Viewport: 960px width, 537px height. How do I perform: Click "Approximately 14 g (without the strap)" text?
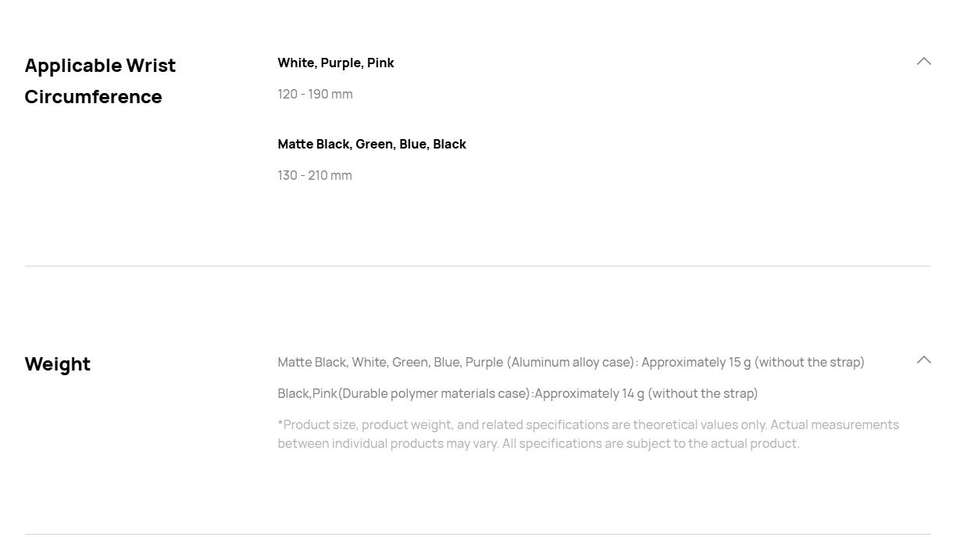pos(646,393)
